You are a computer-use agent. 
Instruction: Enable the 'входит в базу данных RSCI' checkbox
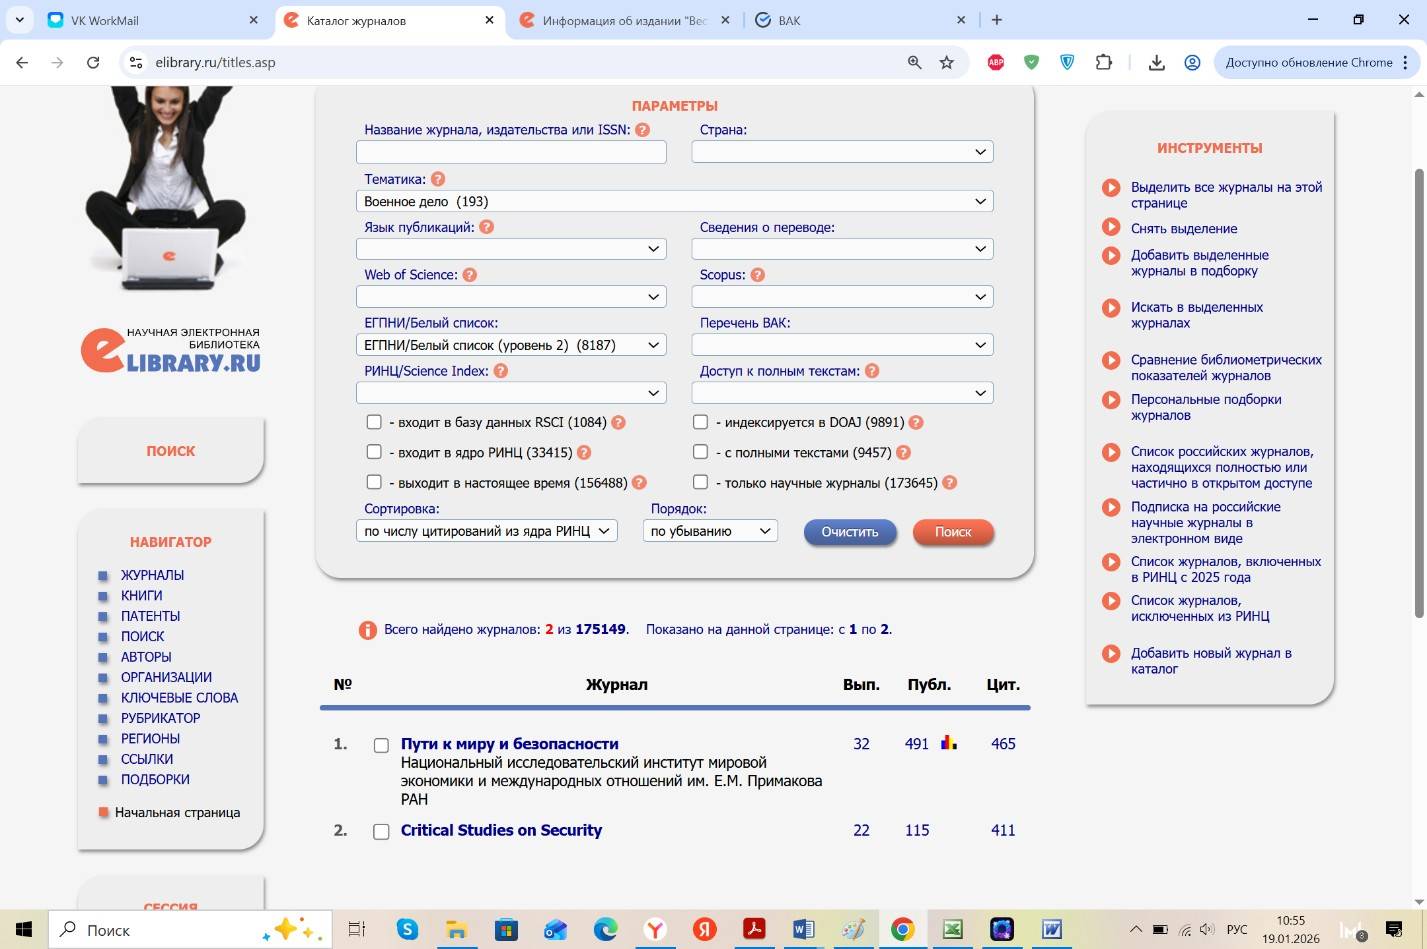point(374,422)
